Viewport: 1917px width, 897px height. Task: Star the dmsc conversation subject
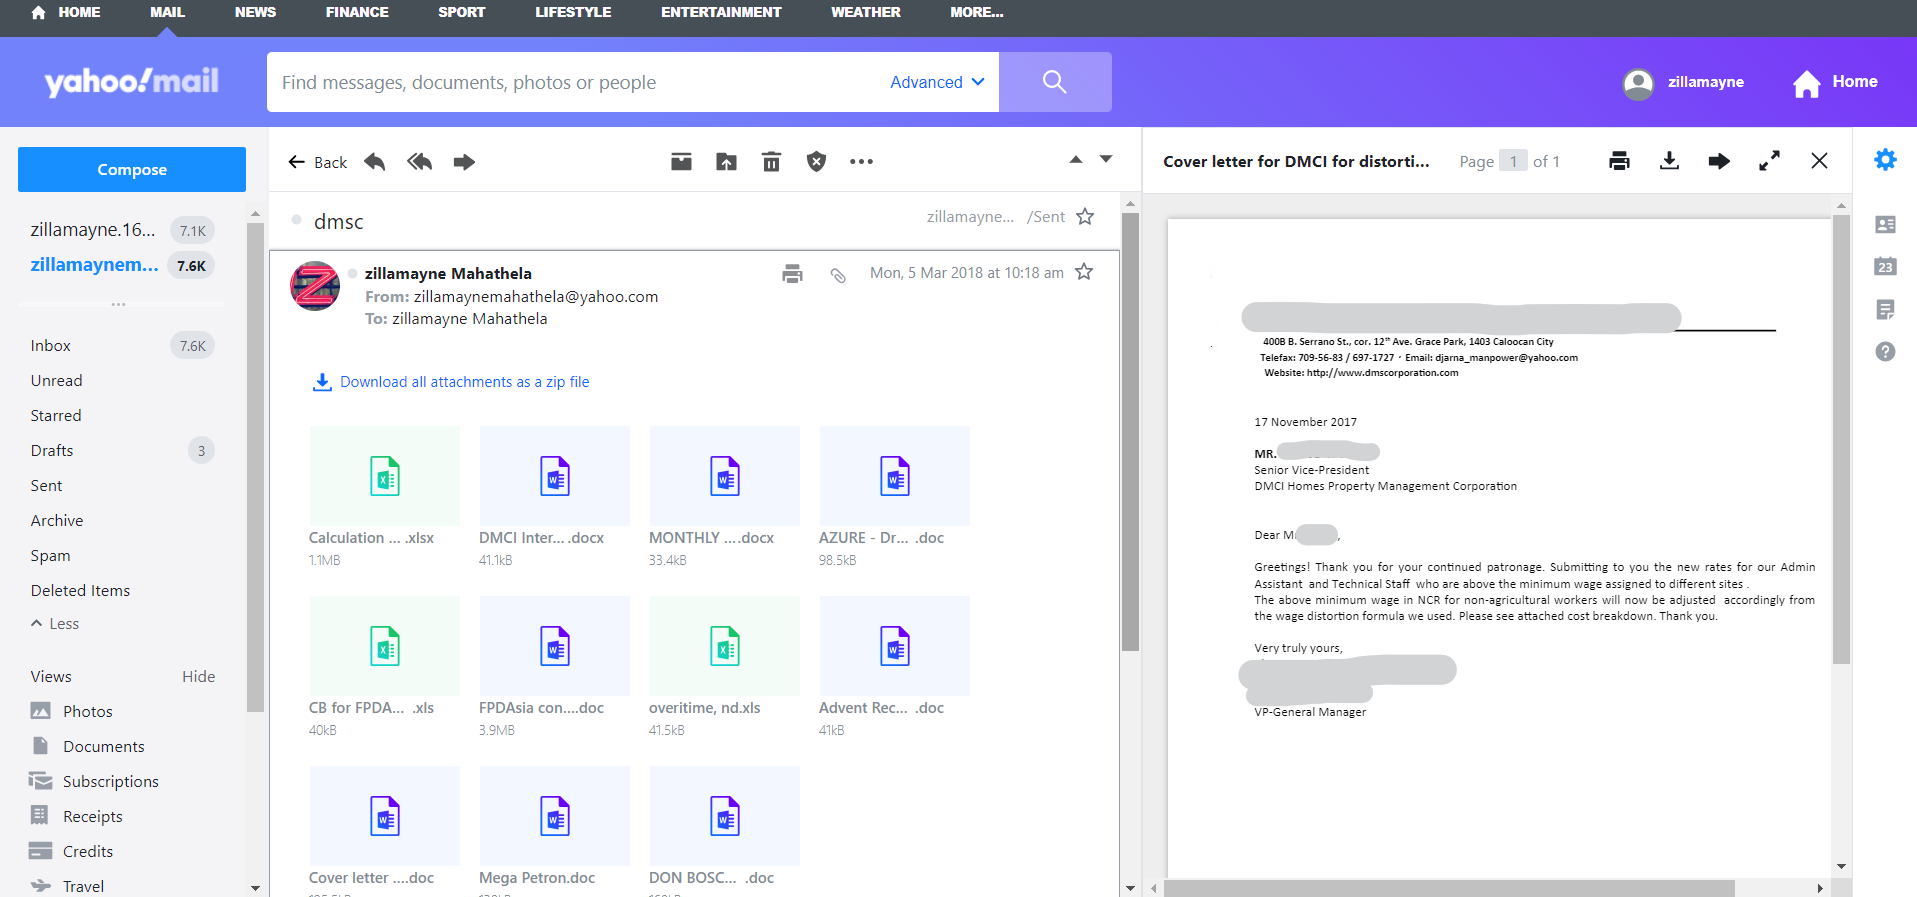click(x=1085, y=217)
